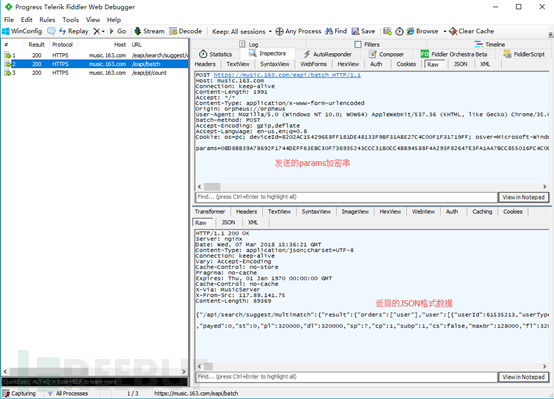This screenshot has height=399, width=554.
Task: Click the Any Process target icon
Action: [279, 31]
